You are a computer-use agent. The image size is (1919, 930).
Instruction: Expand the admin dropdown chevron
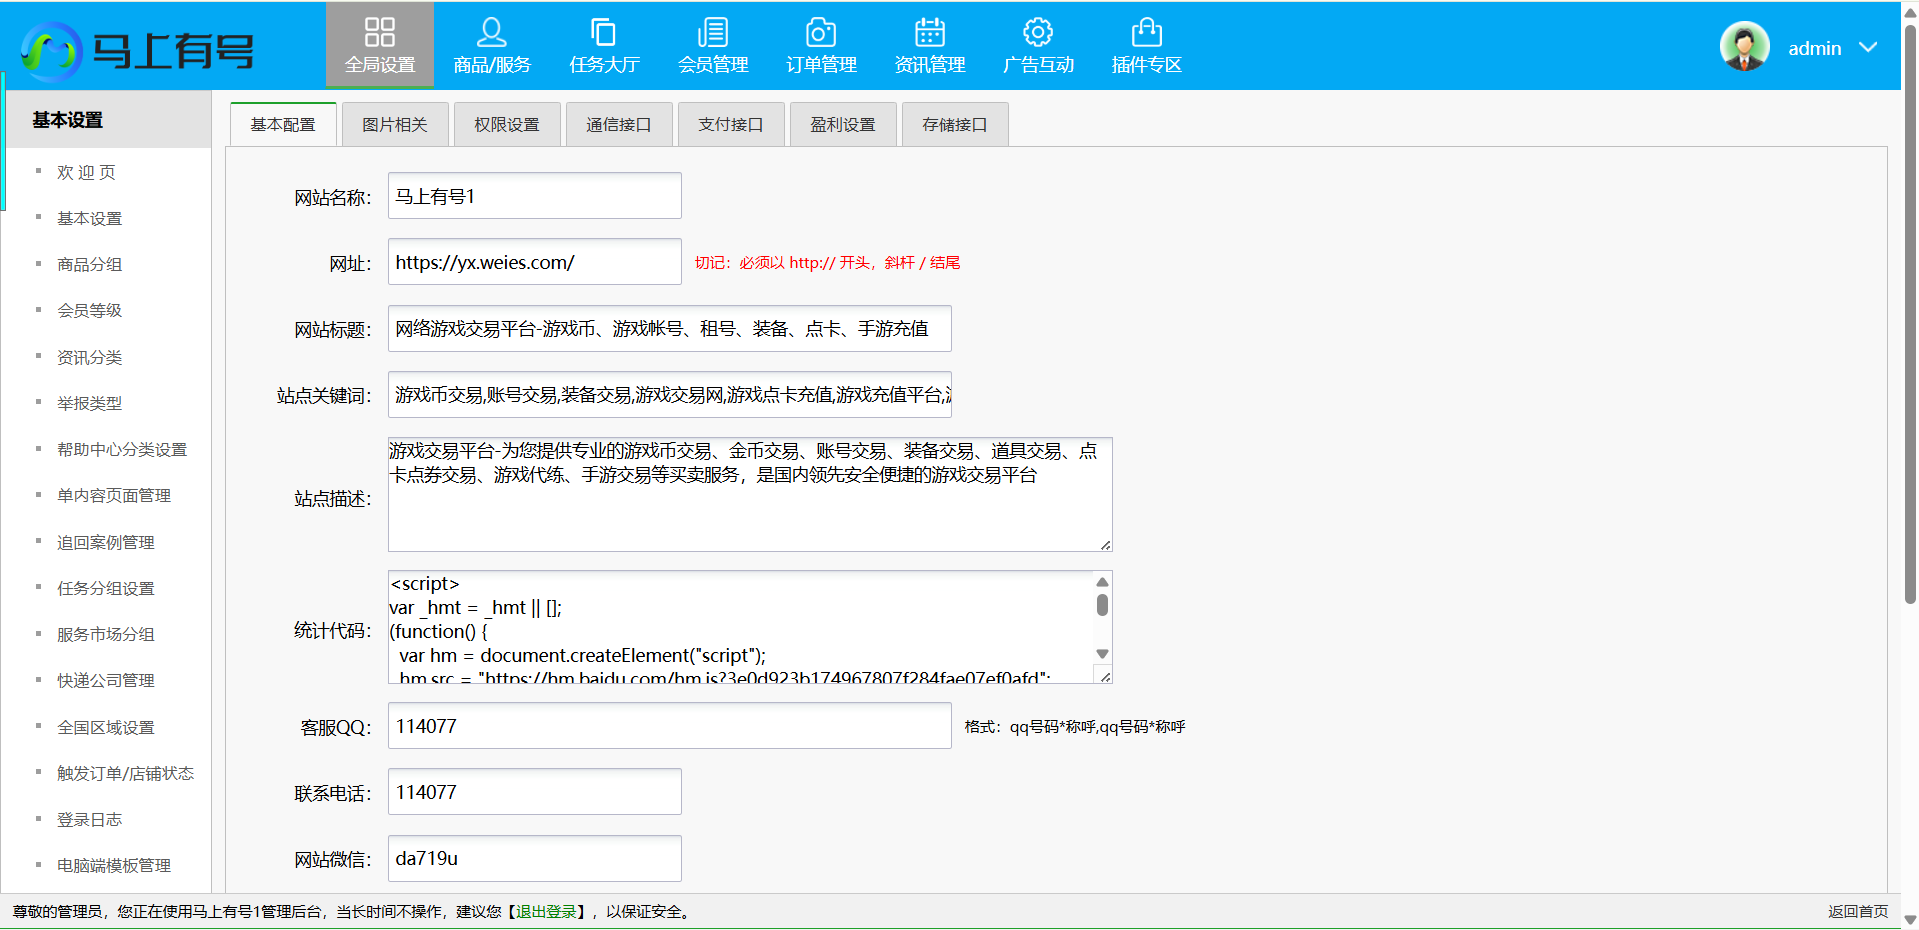[1868, 48]
